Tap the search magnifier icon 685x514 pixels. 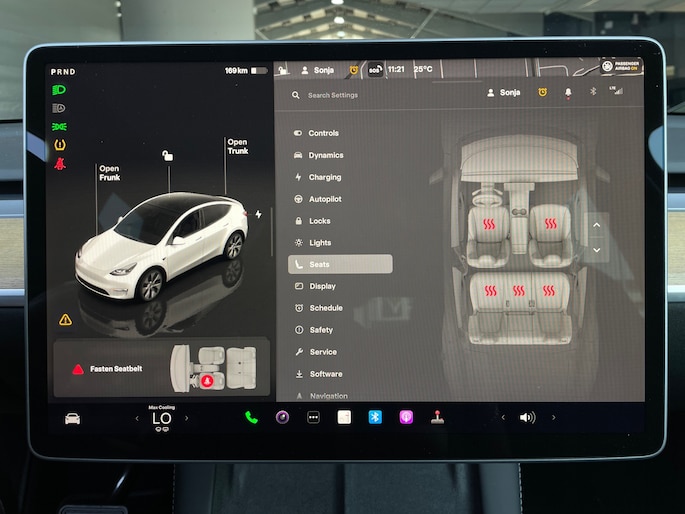296,95
